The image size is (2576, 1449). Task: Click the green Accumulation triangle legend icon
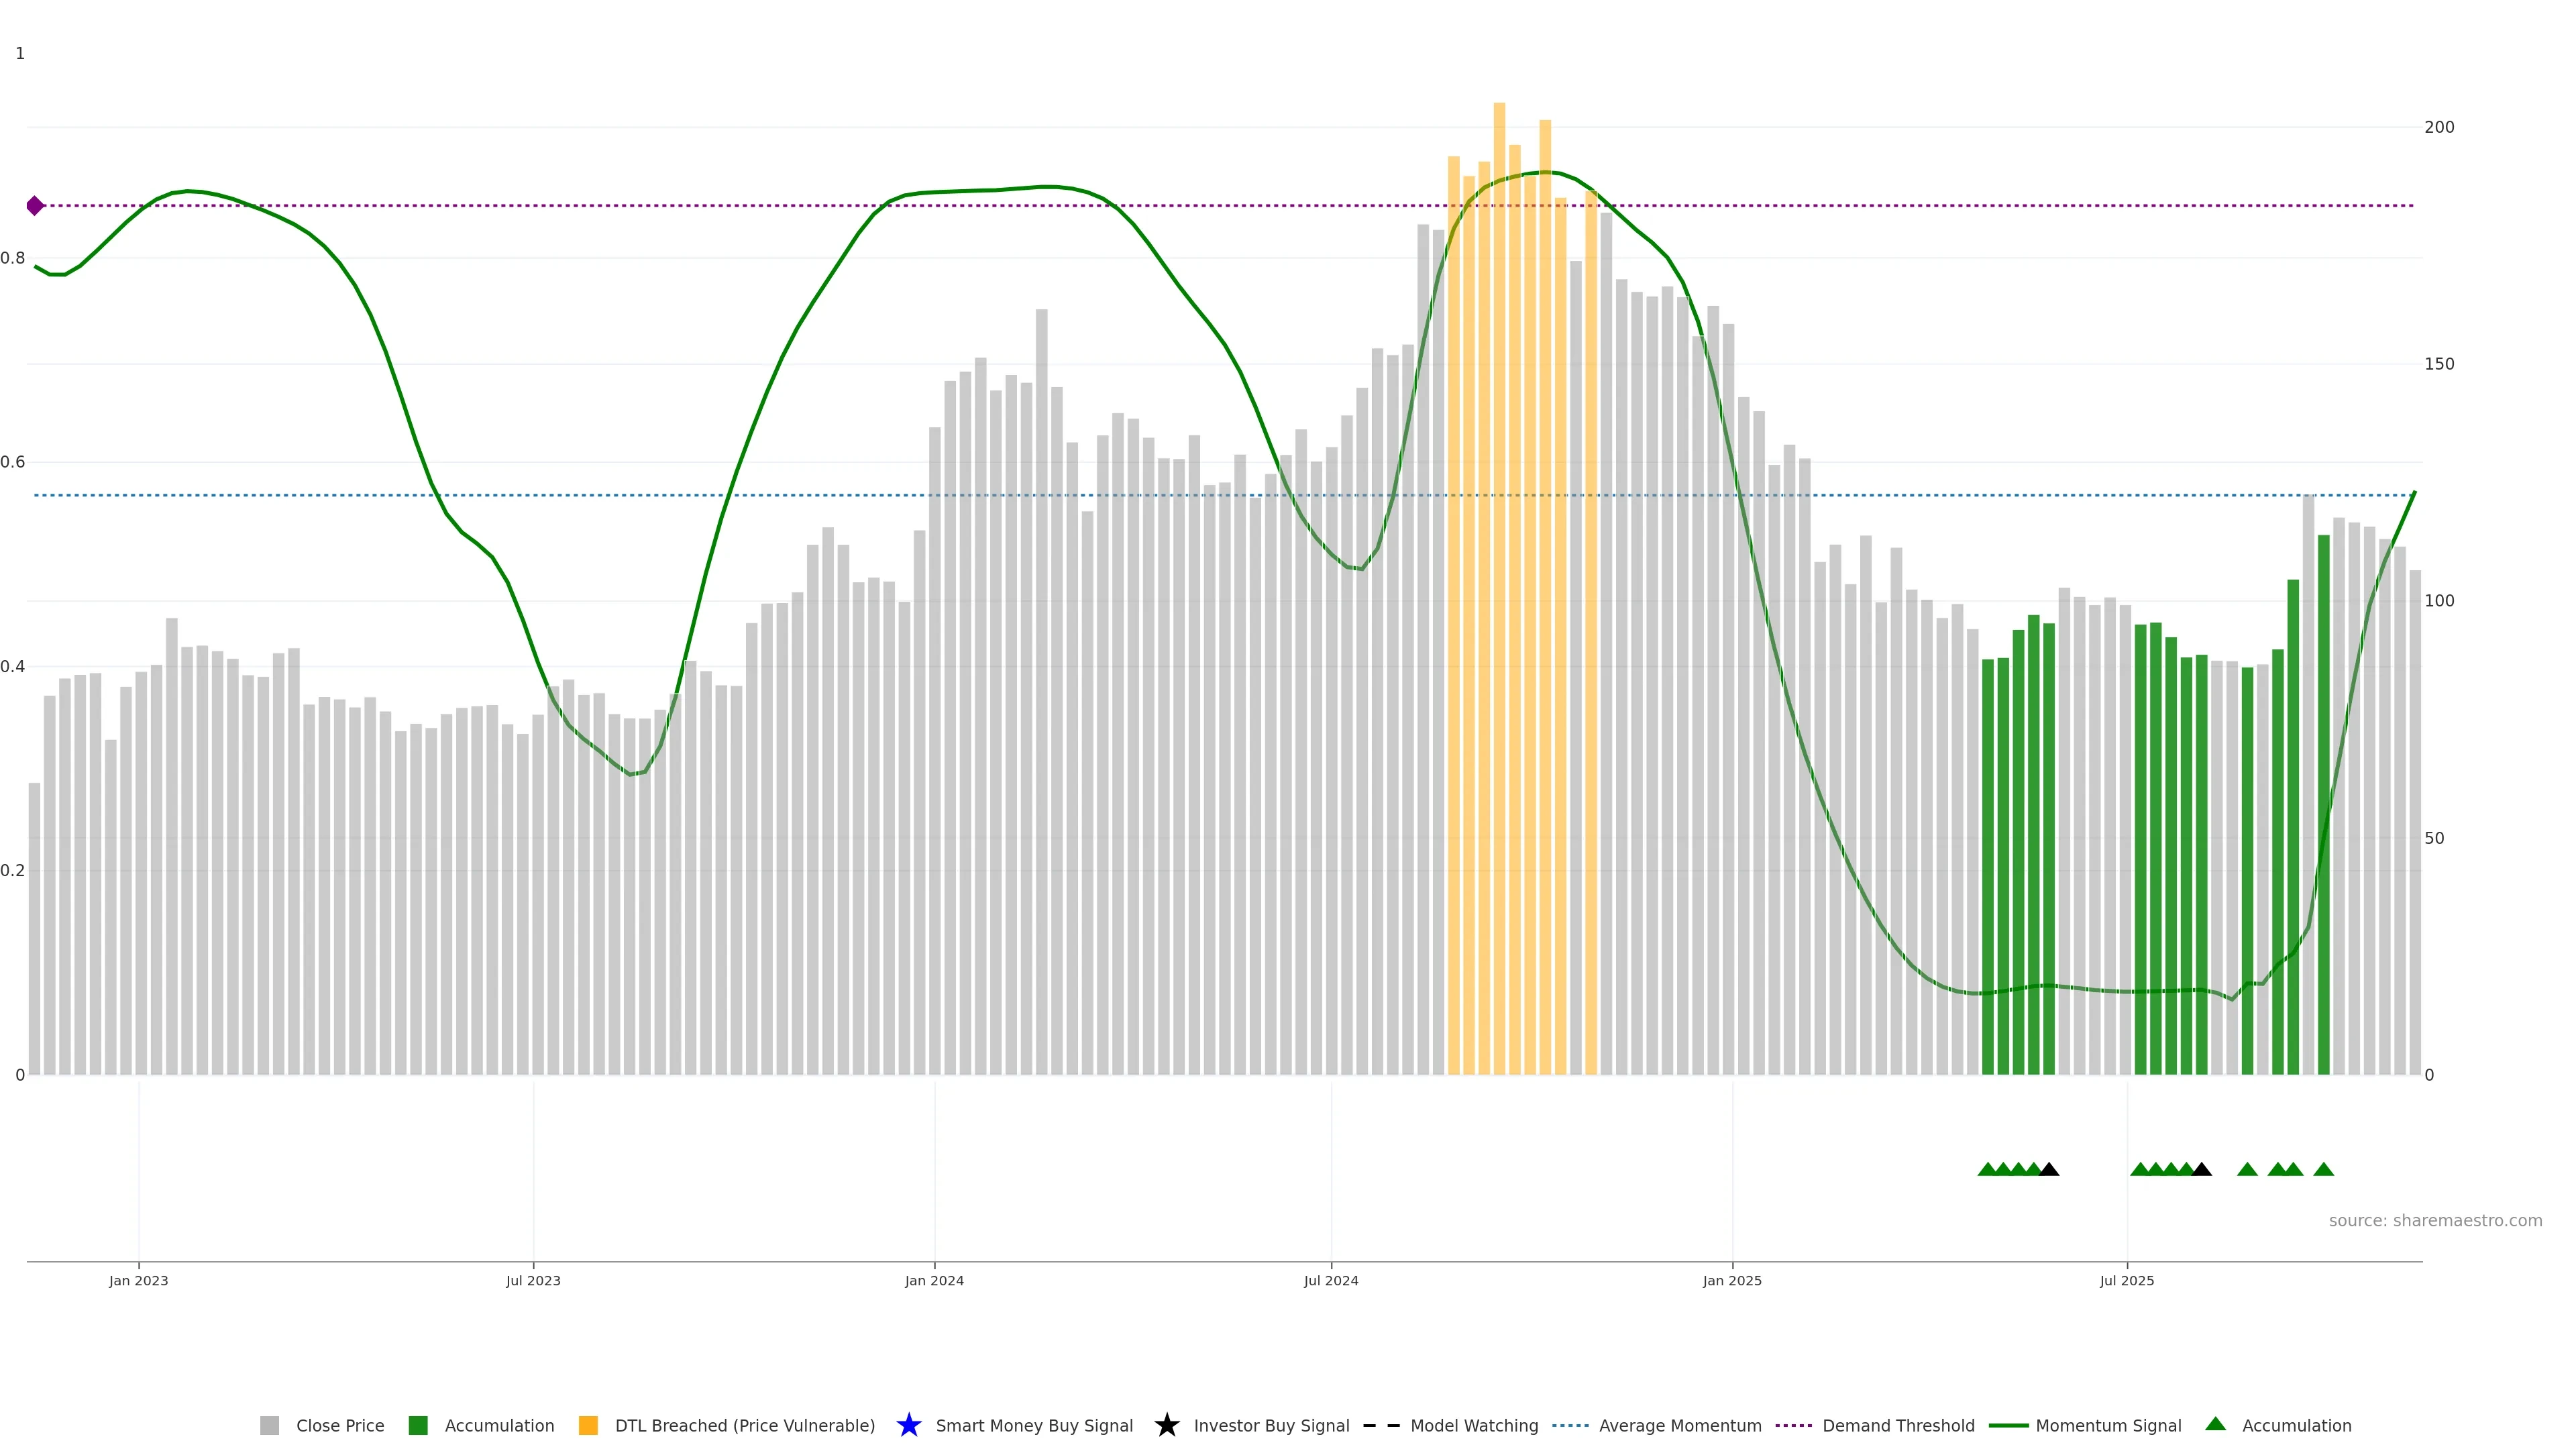pyautogui.click(x=2215, y=1424)
